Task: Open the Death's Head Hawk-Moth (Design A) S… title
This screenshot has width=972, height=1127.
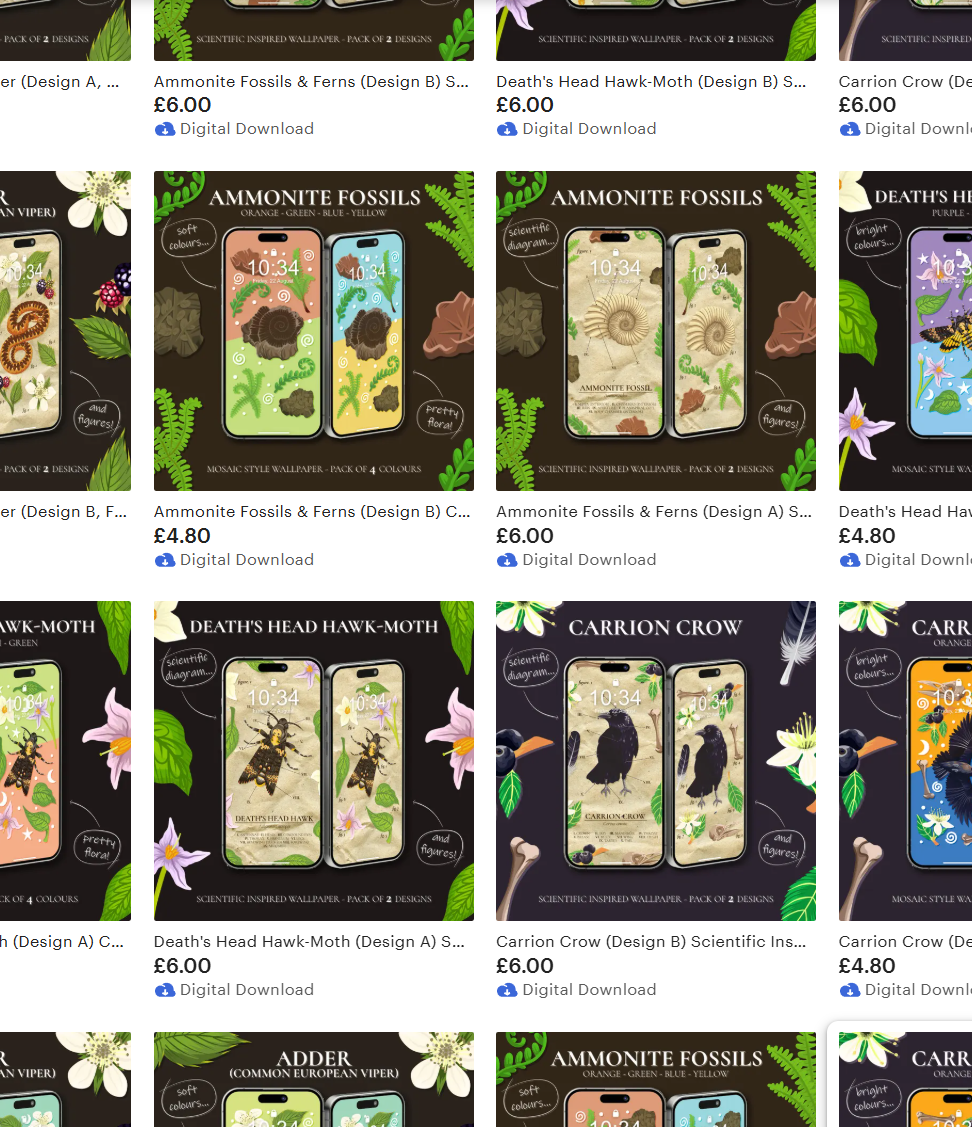Action: click(309, 942)
